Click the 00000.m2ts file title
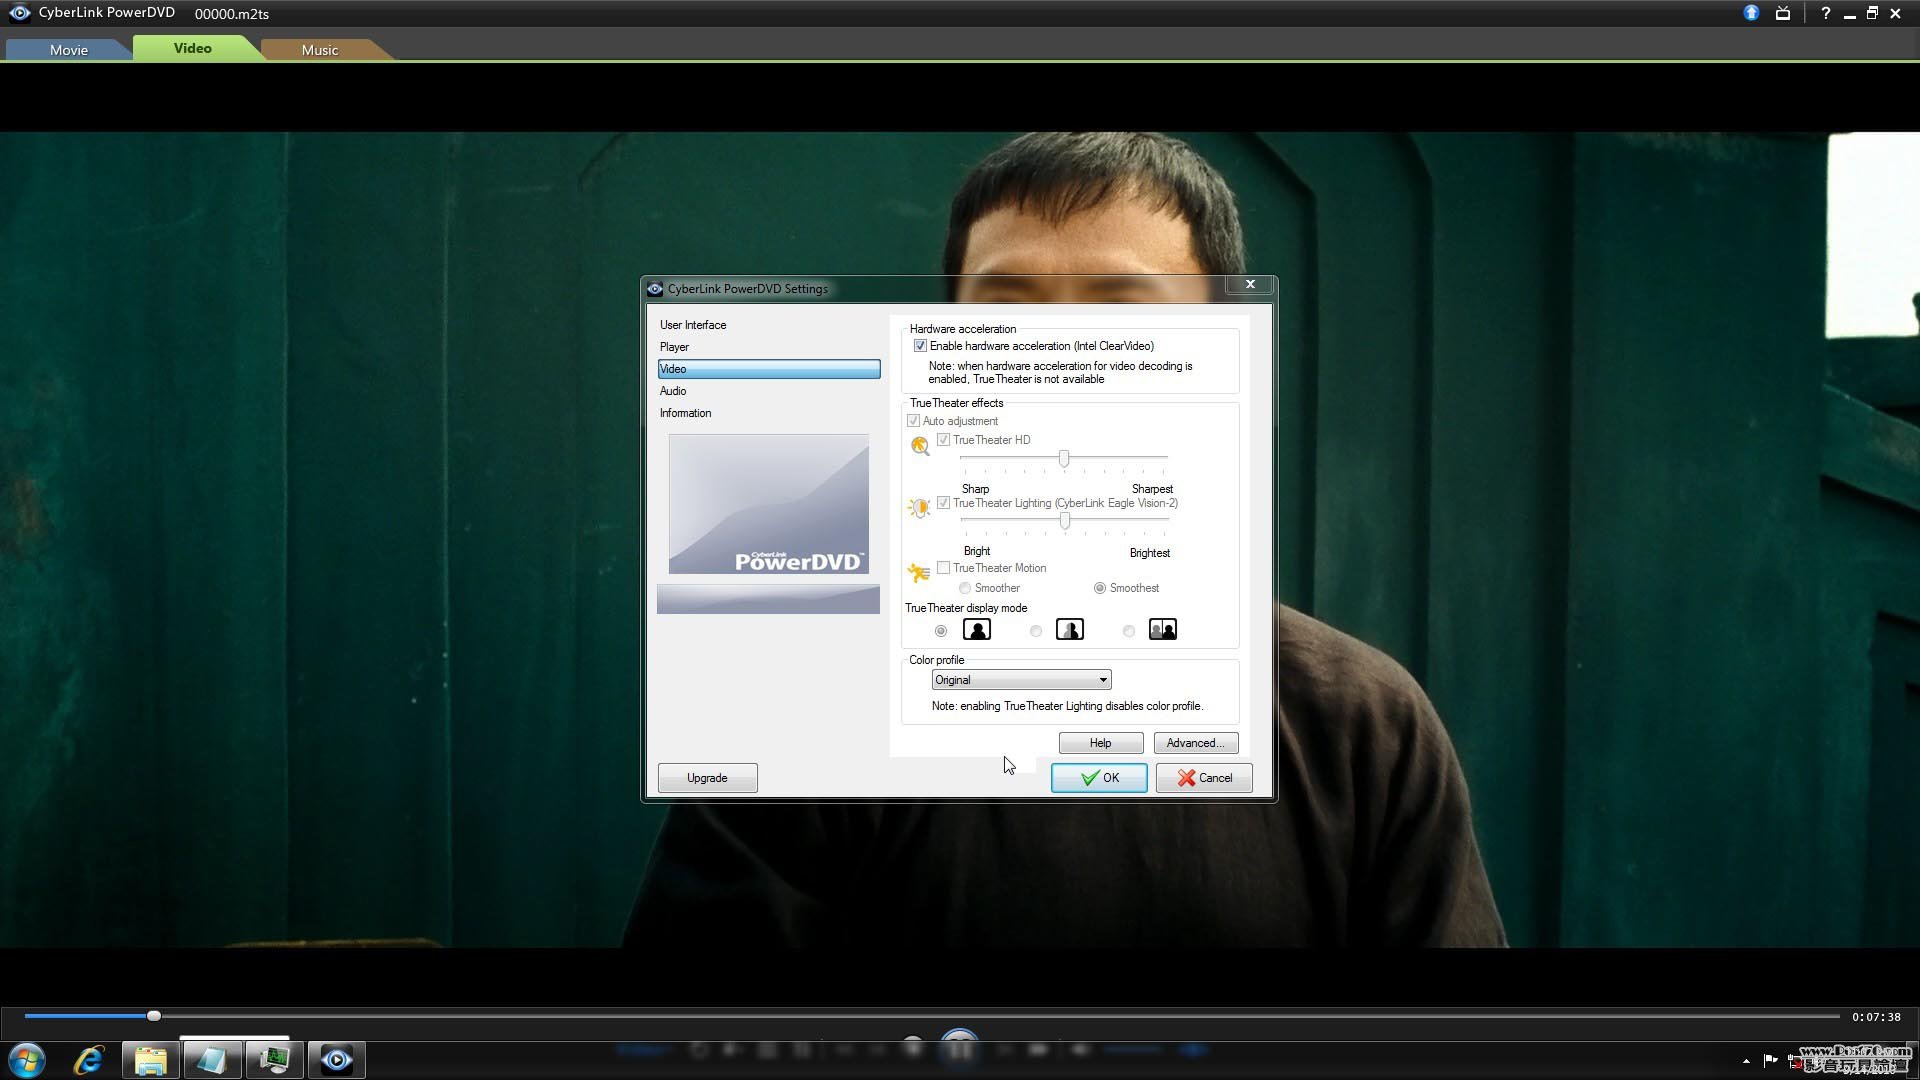Viewport: 1920px width, 1080px height. [232, 14]
